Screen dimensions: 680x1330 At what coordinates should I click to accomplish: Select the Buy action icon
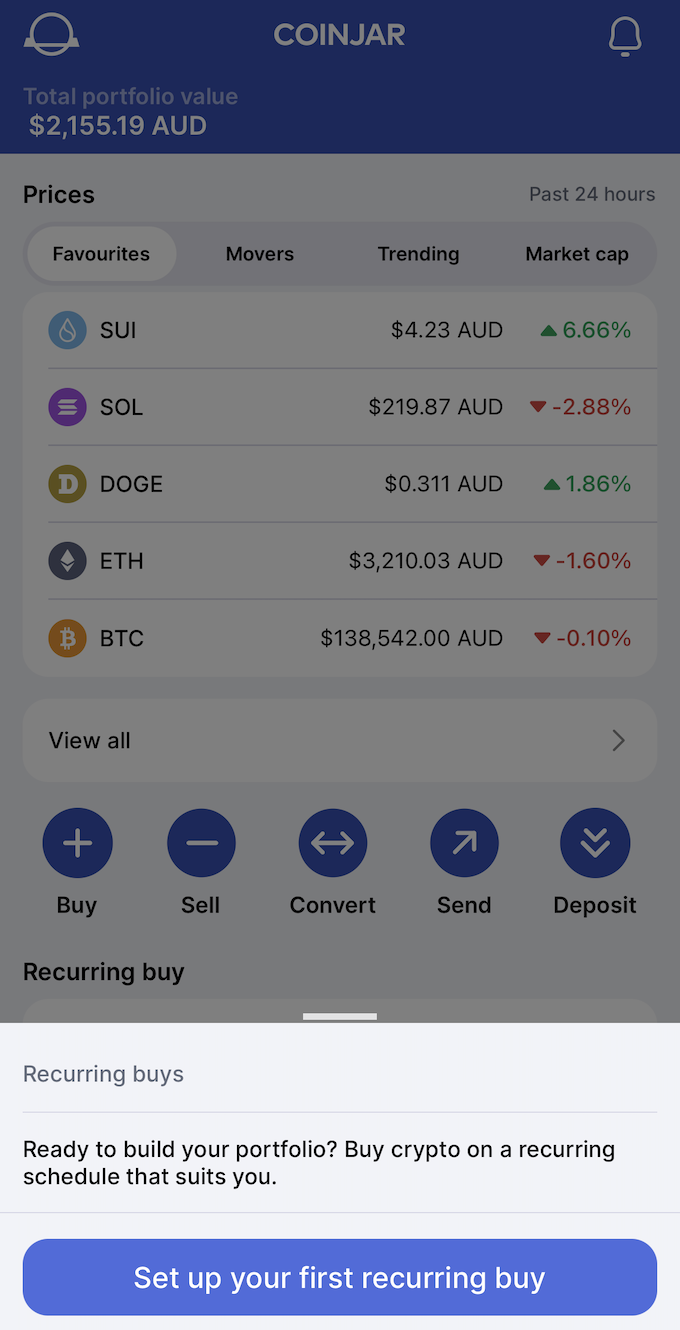click(x=77, y=843)
